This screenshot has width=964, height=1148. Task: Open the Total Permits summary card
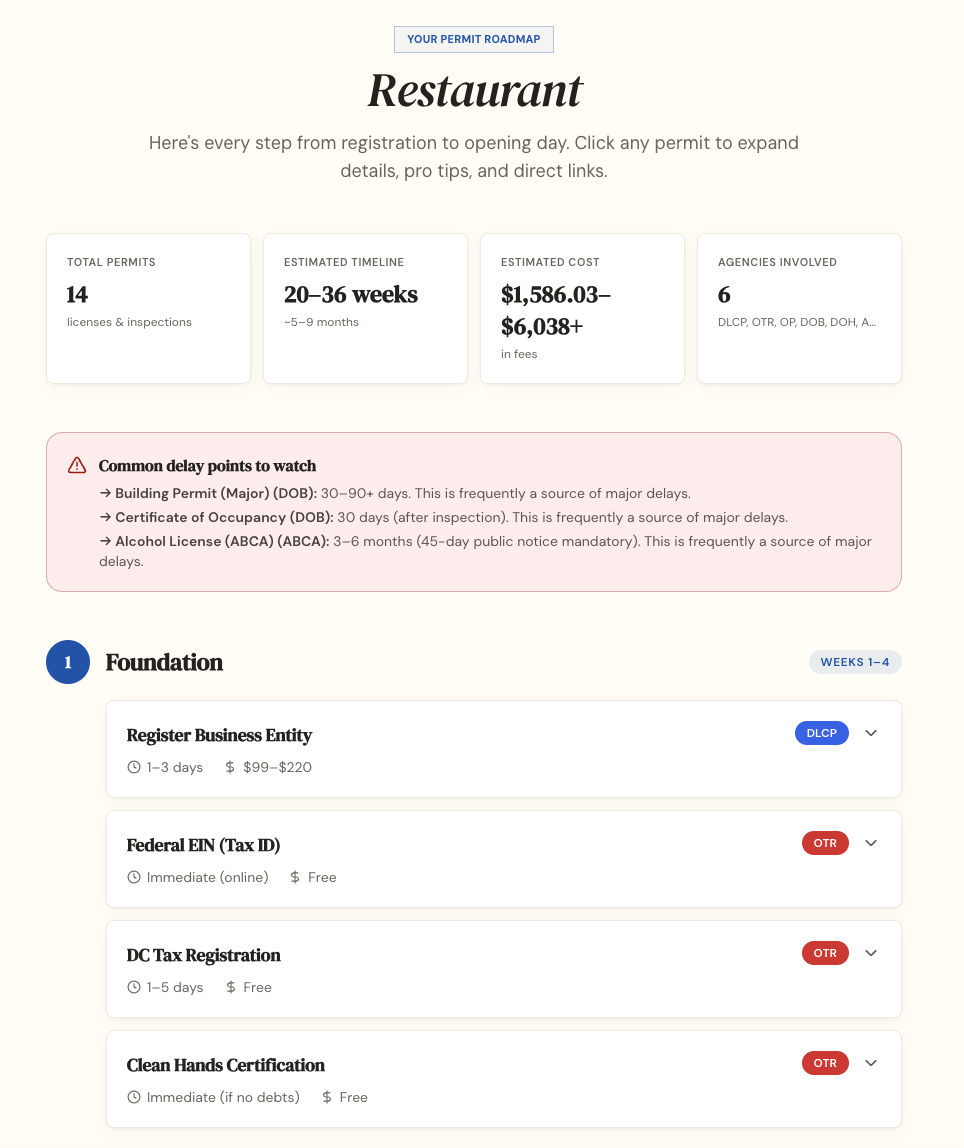pos(149,308)
